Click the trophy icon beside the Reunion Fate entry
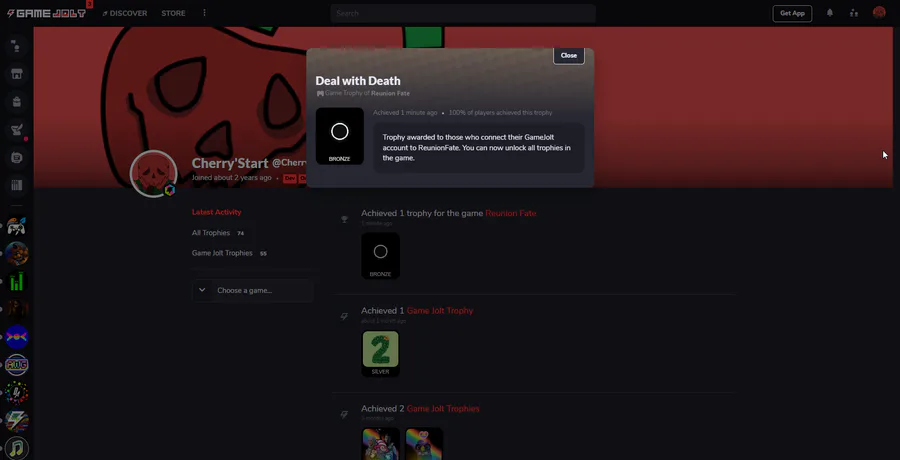The image size is (900, 460). pyautogui.click(x=344, y=219)
